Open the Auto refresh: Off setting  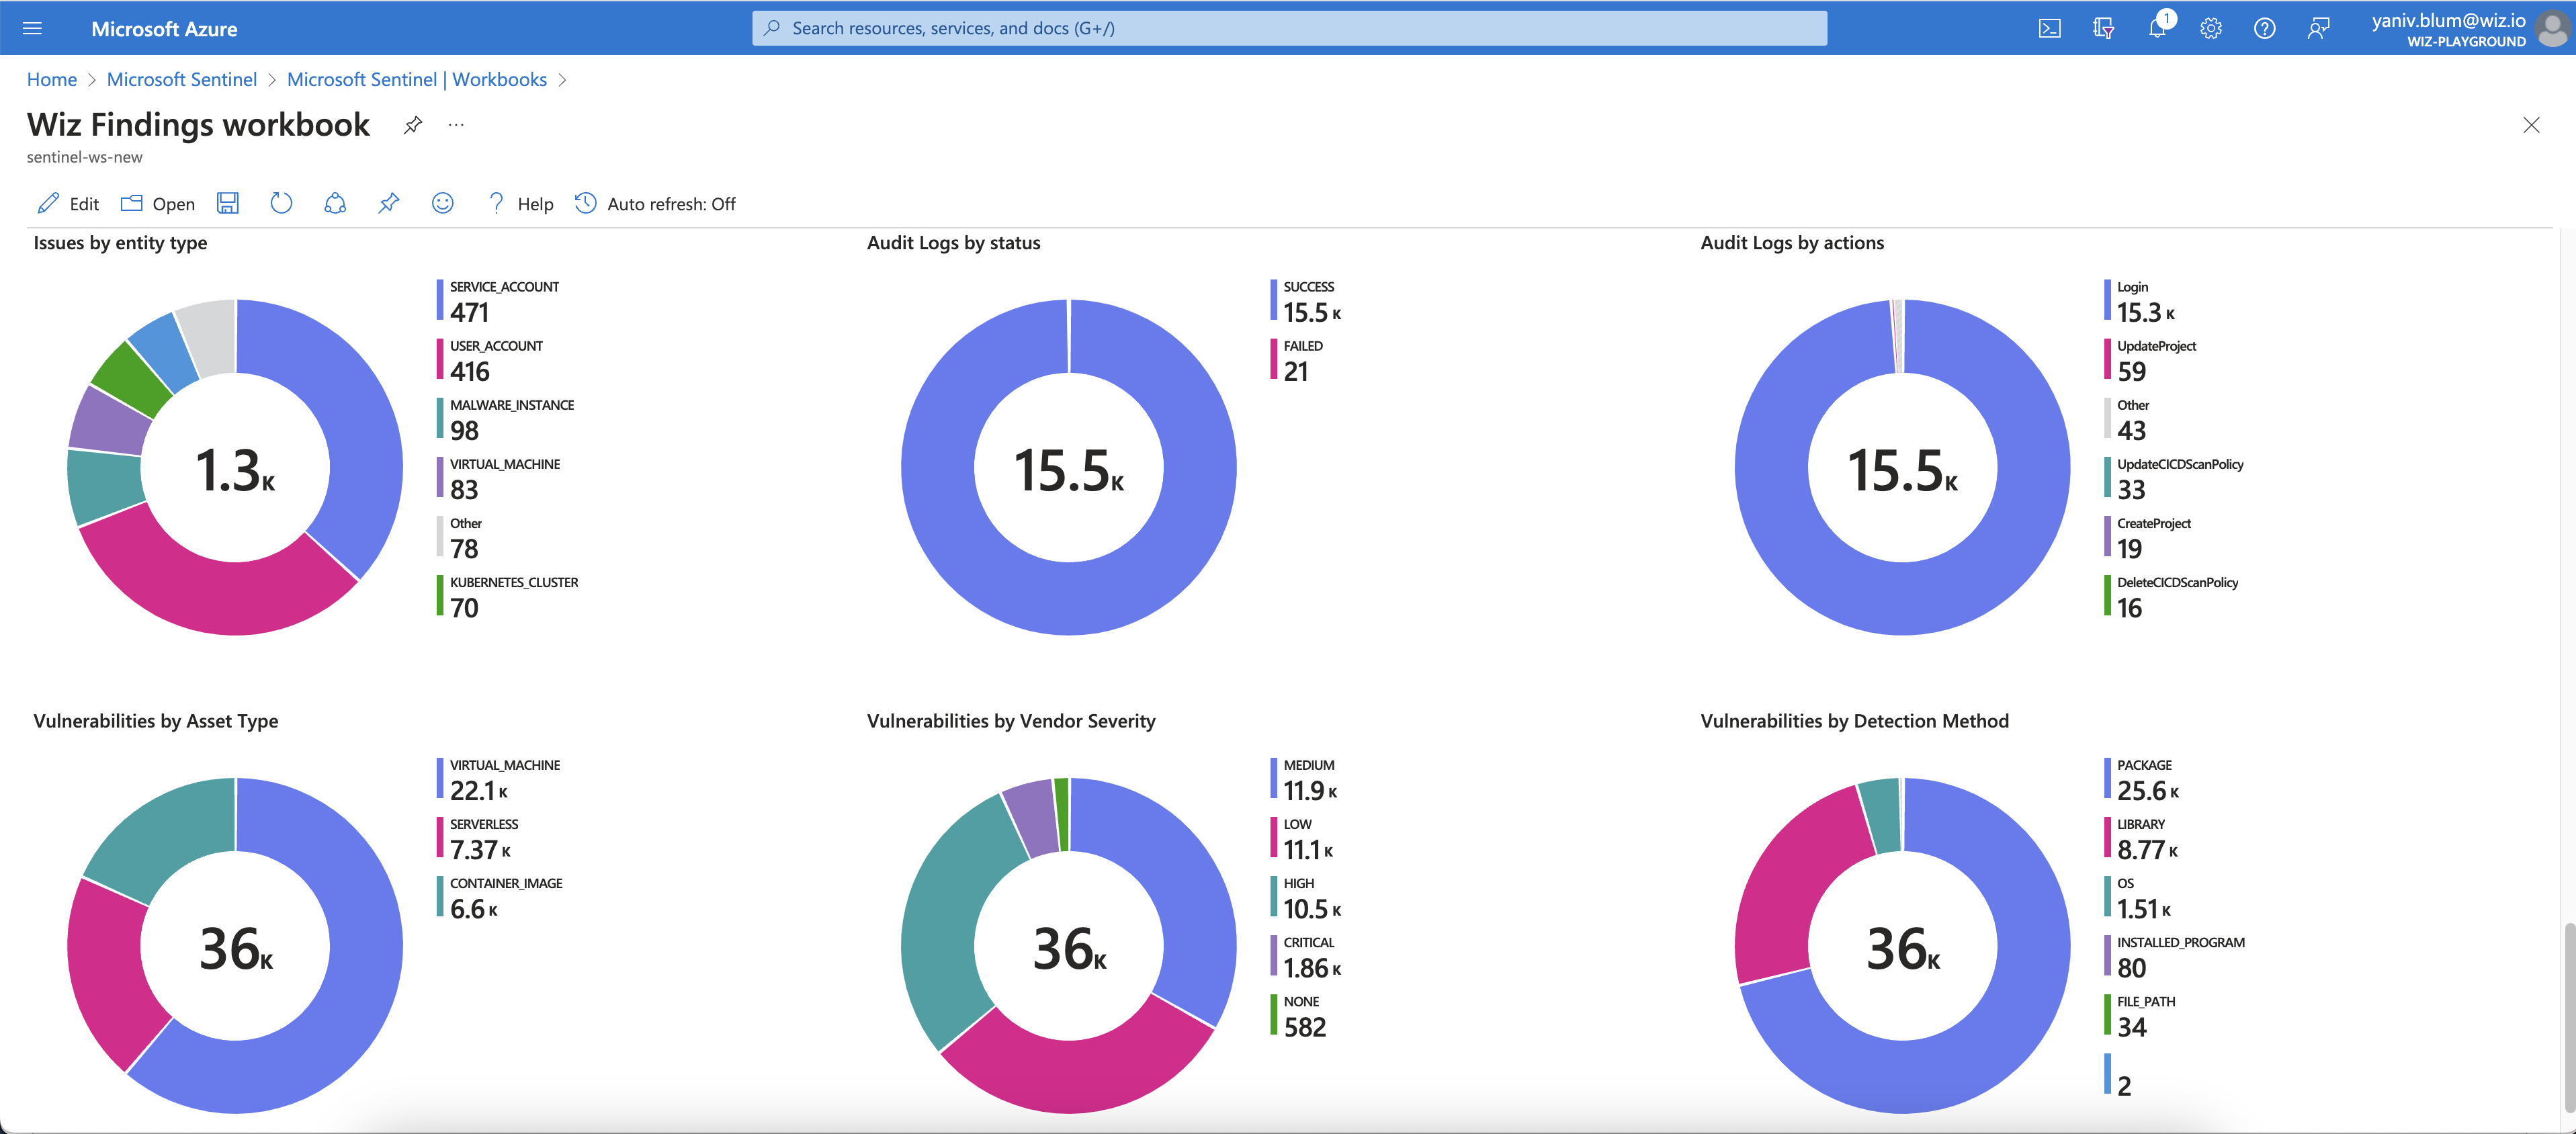point(655,204)
